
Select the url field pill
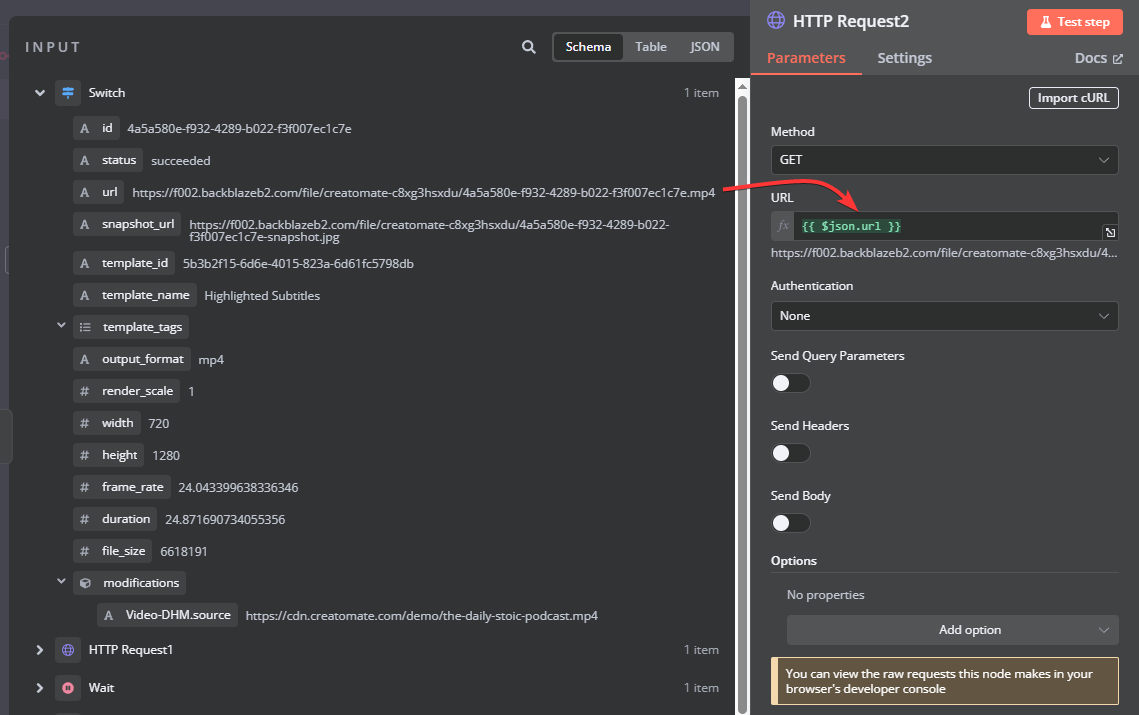[100, 193]
